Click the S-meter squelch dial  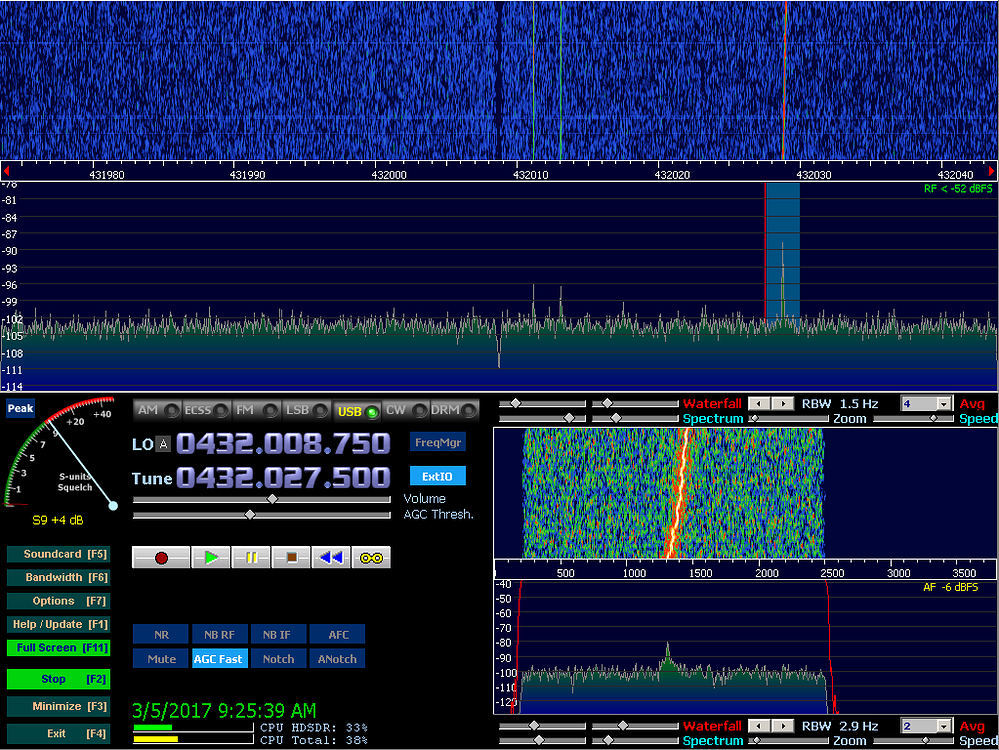tap(61, 452)
